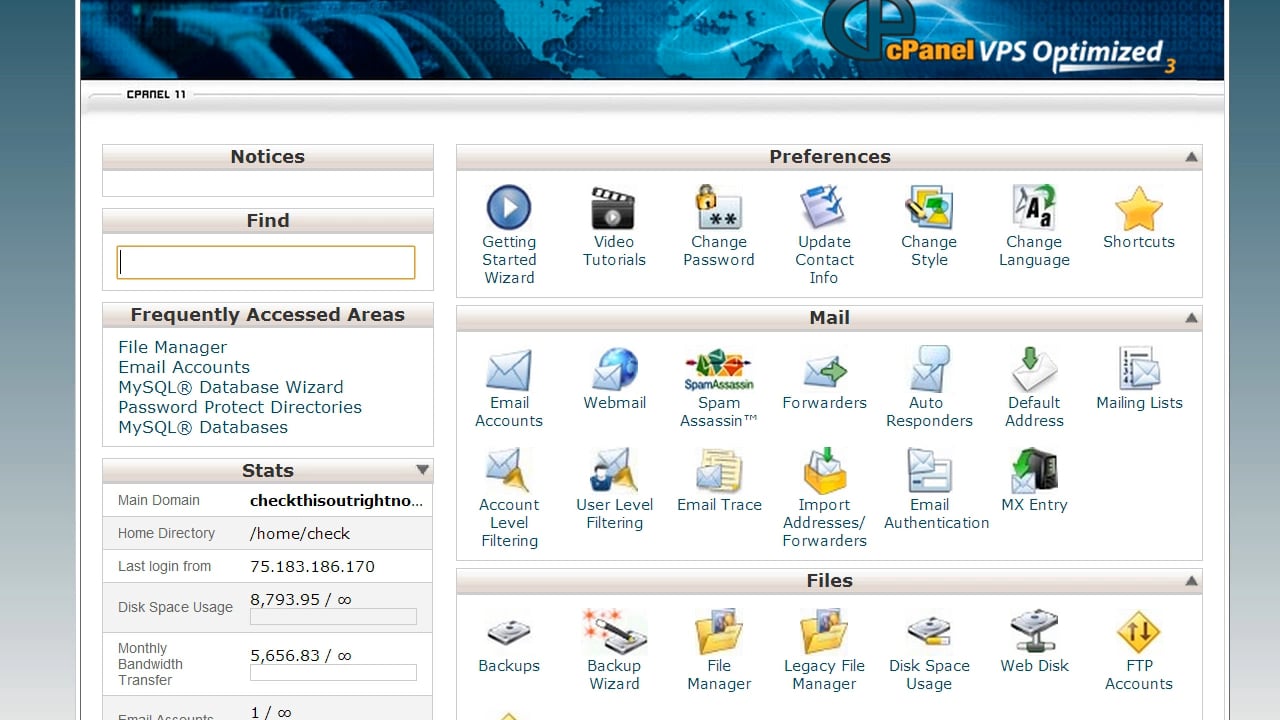Click the Web Disk icon

1034,633
